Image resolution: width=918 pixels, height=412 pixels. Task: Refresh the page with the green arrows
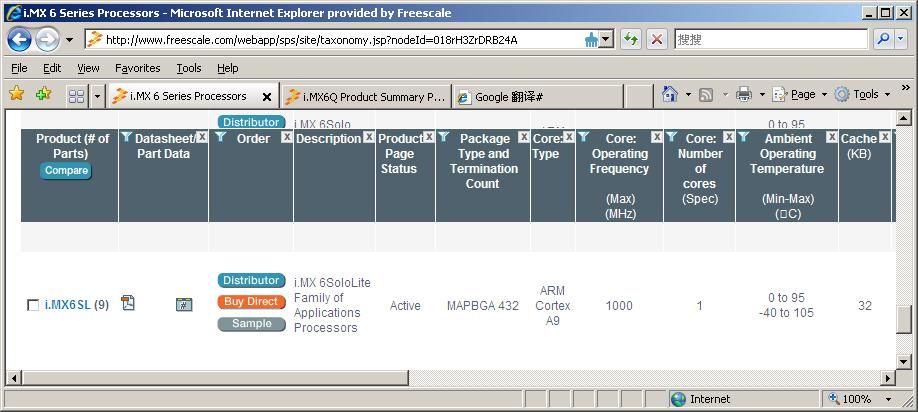pos(631,39)
